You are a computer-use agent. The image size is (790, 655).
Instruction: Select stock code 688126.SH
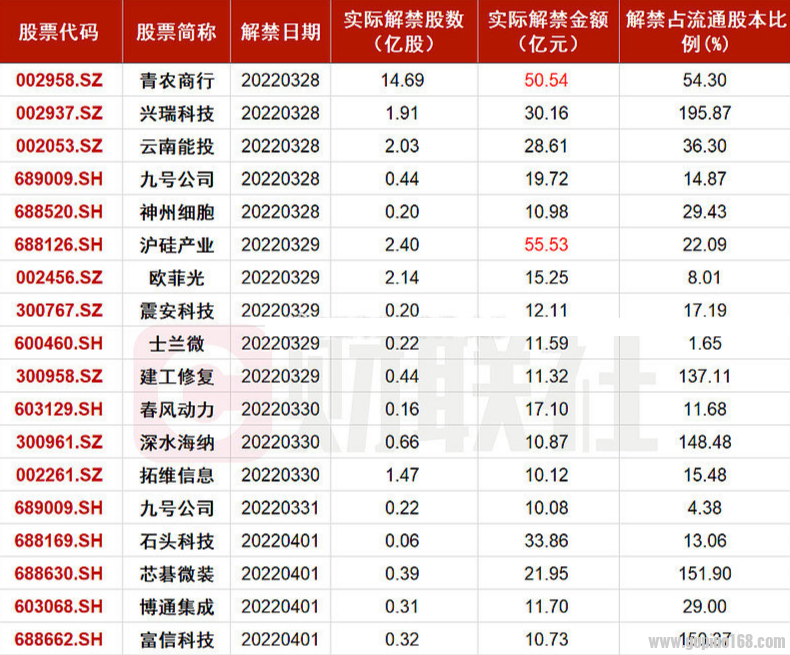coord(59,245)
